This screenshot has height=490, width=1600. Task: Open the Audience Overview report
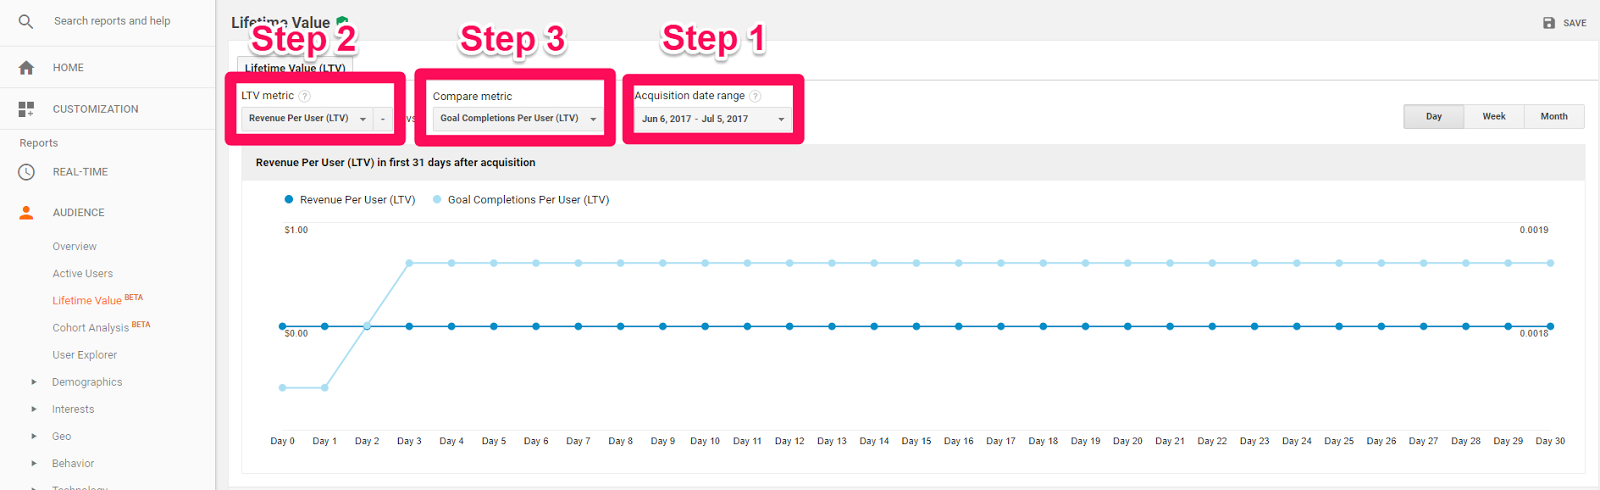pyautogui.click(x=75, y=246)
